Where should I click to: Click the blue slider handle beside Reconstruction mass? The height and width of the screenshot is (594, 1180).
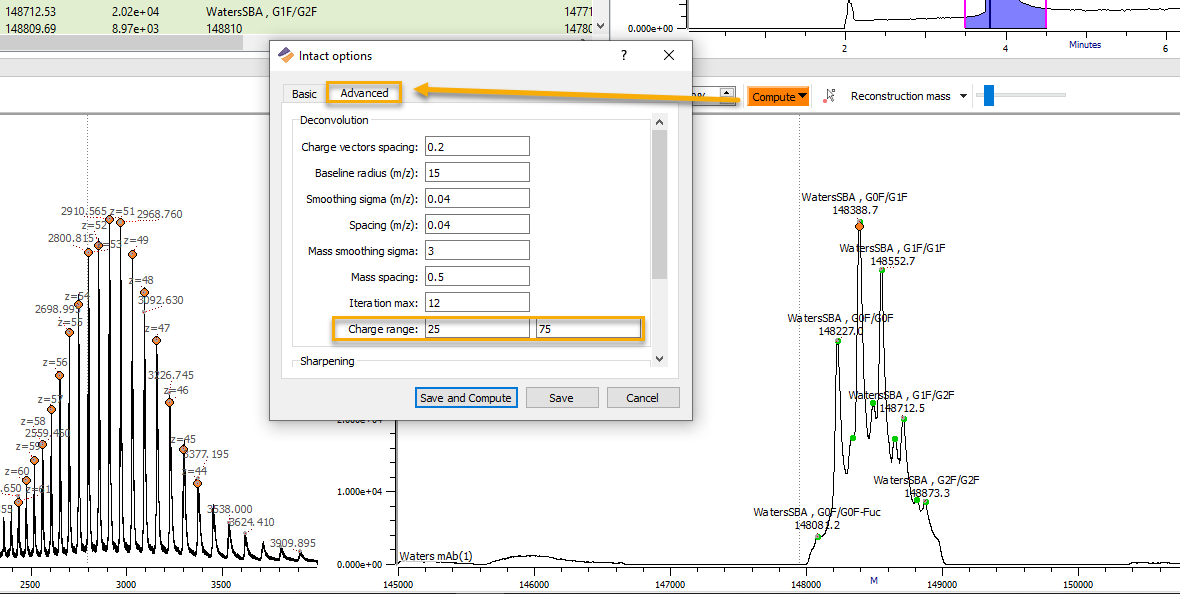[988, 96]
